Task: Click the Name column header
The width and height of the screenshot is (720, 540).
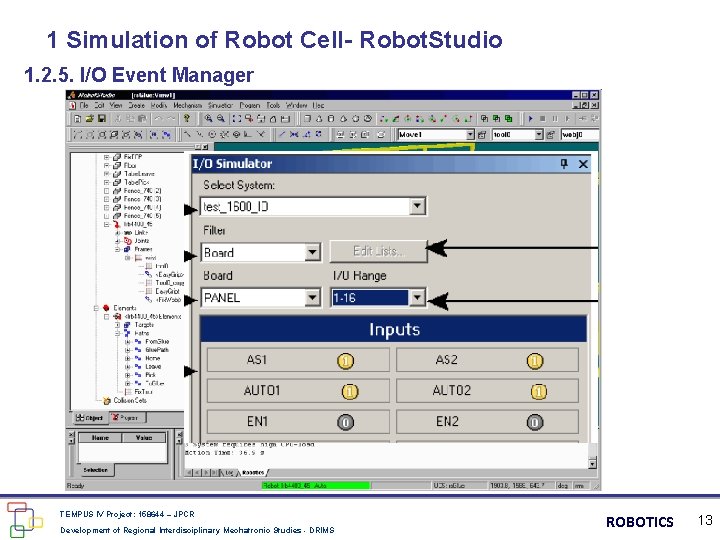Action: pyautogui.click(x=100, y=438)
